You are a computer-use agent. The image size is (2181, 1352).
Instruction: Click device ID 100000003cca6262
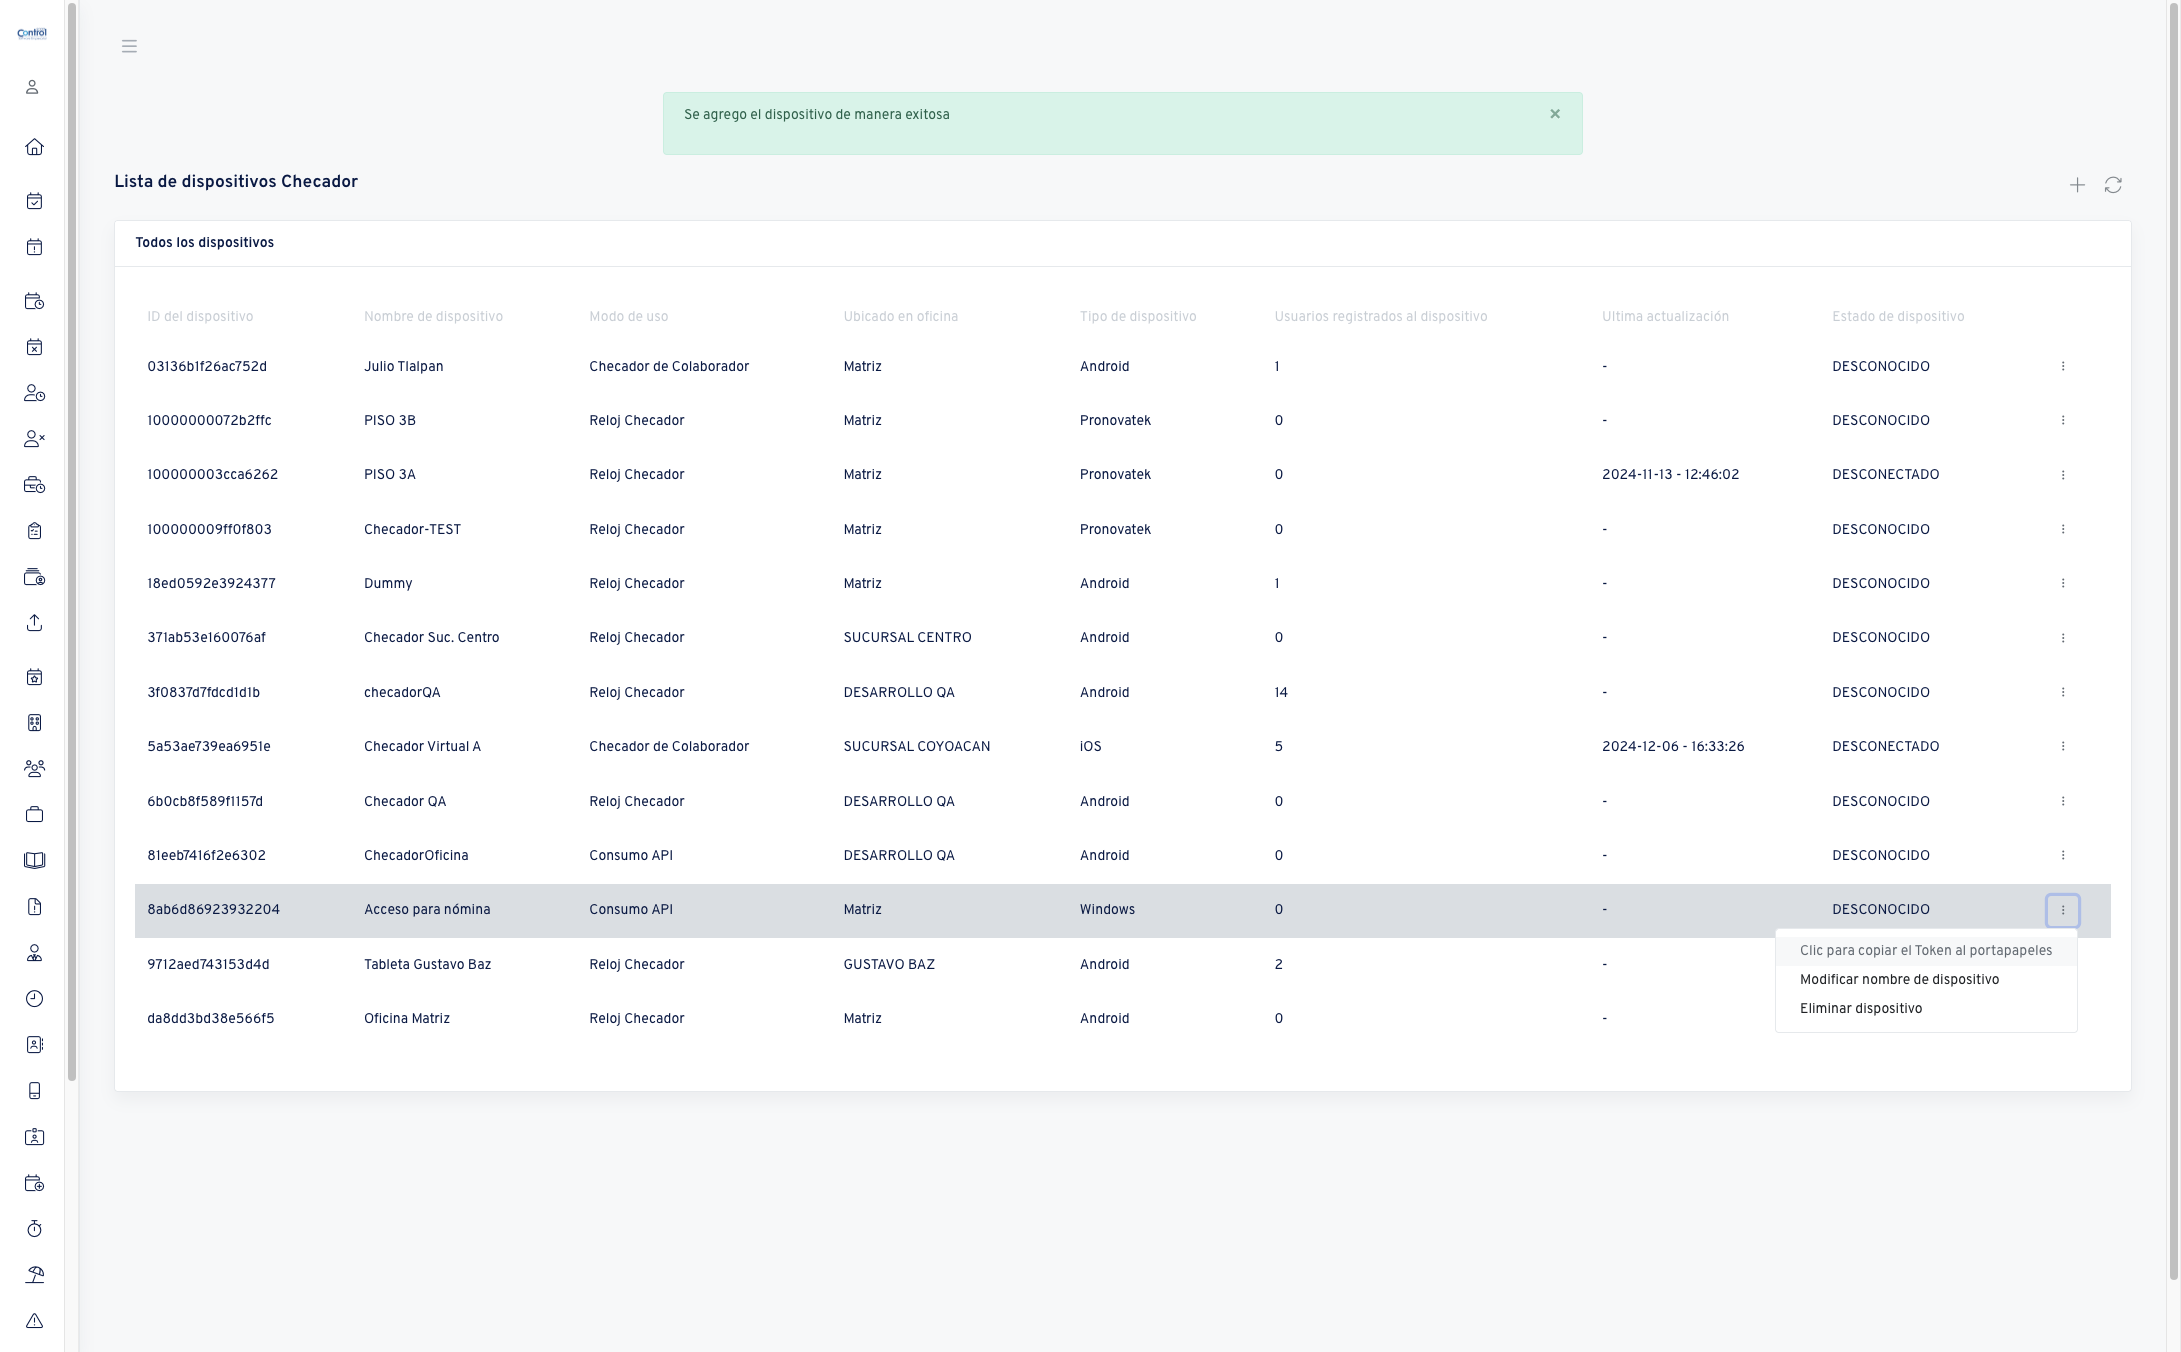pyautogui.click(x=213, y=475)
